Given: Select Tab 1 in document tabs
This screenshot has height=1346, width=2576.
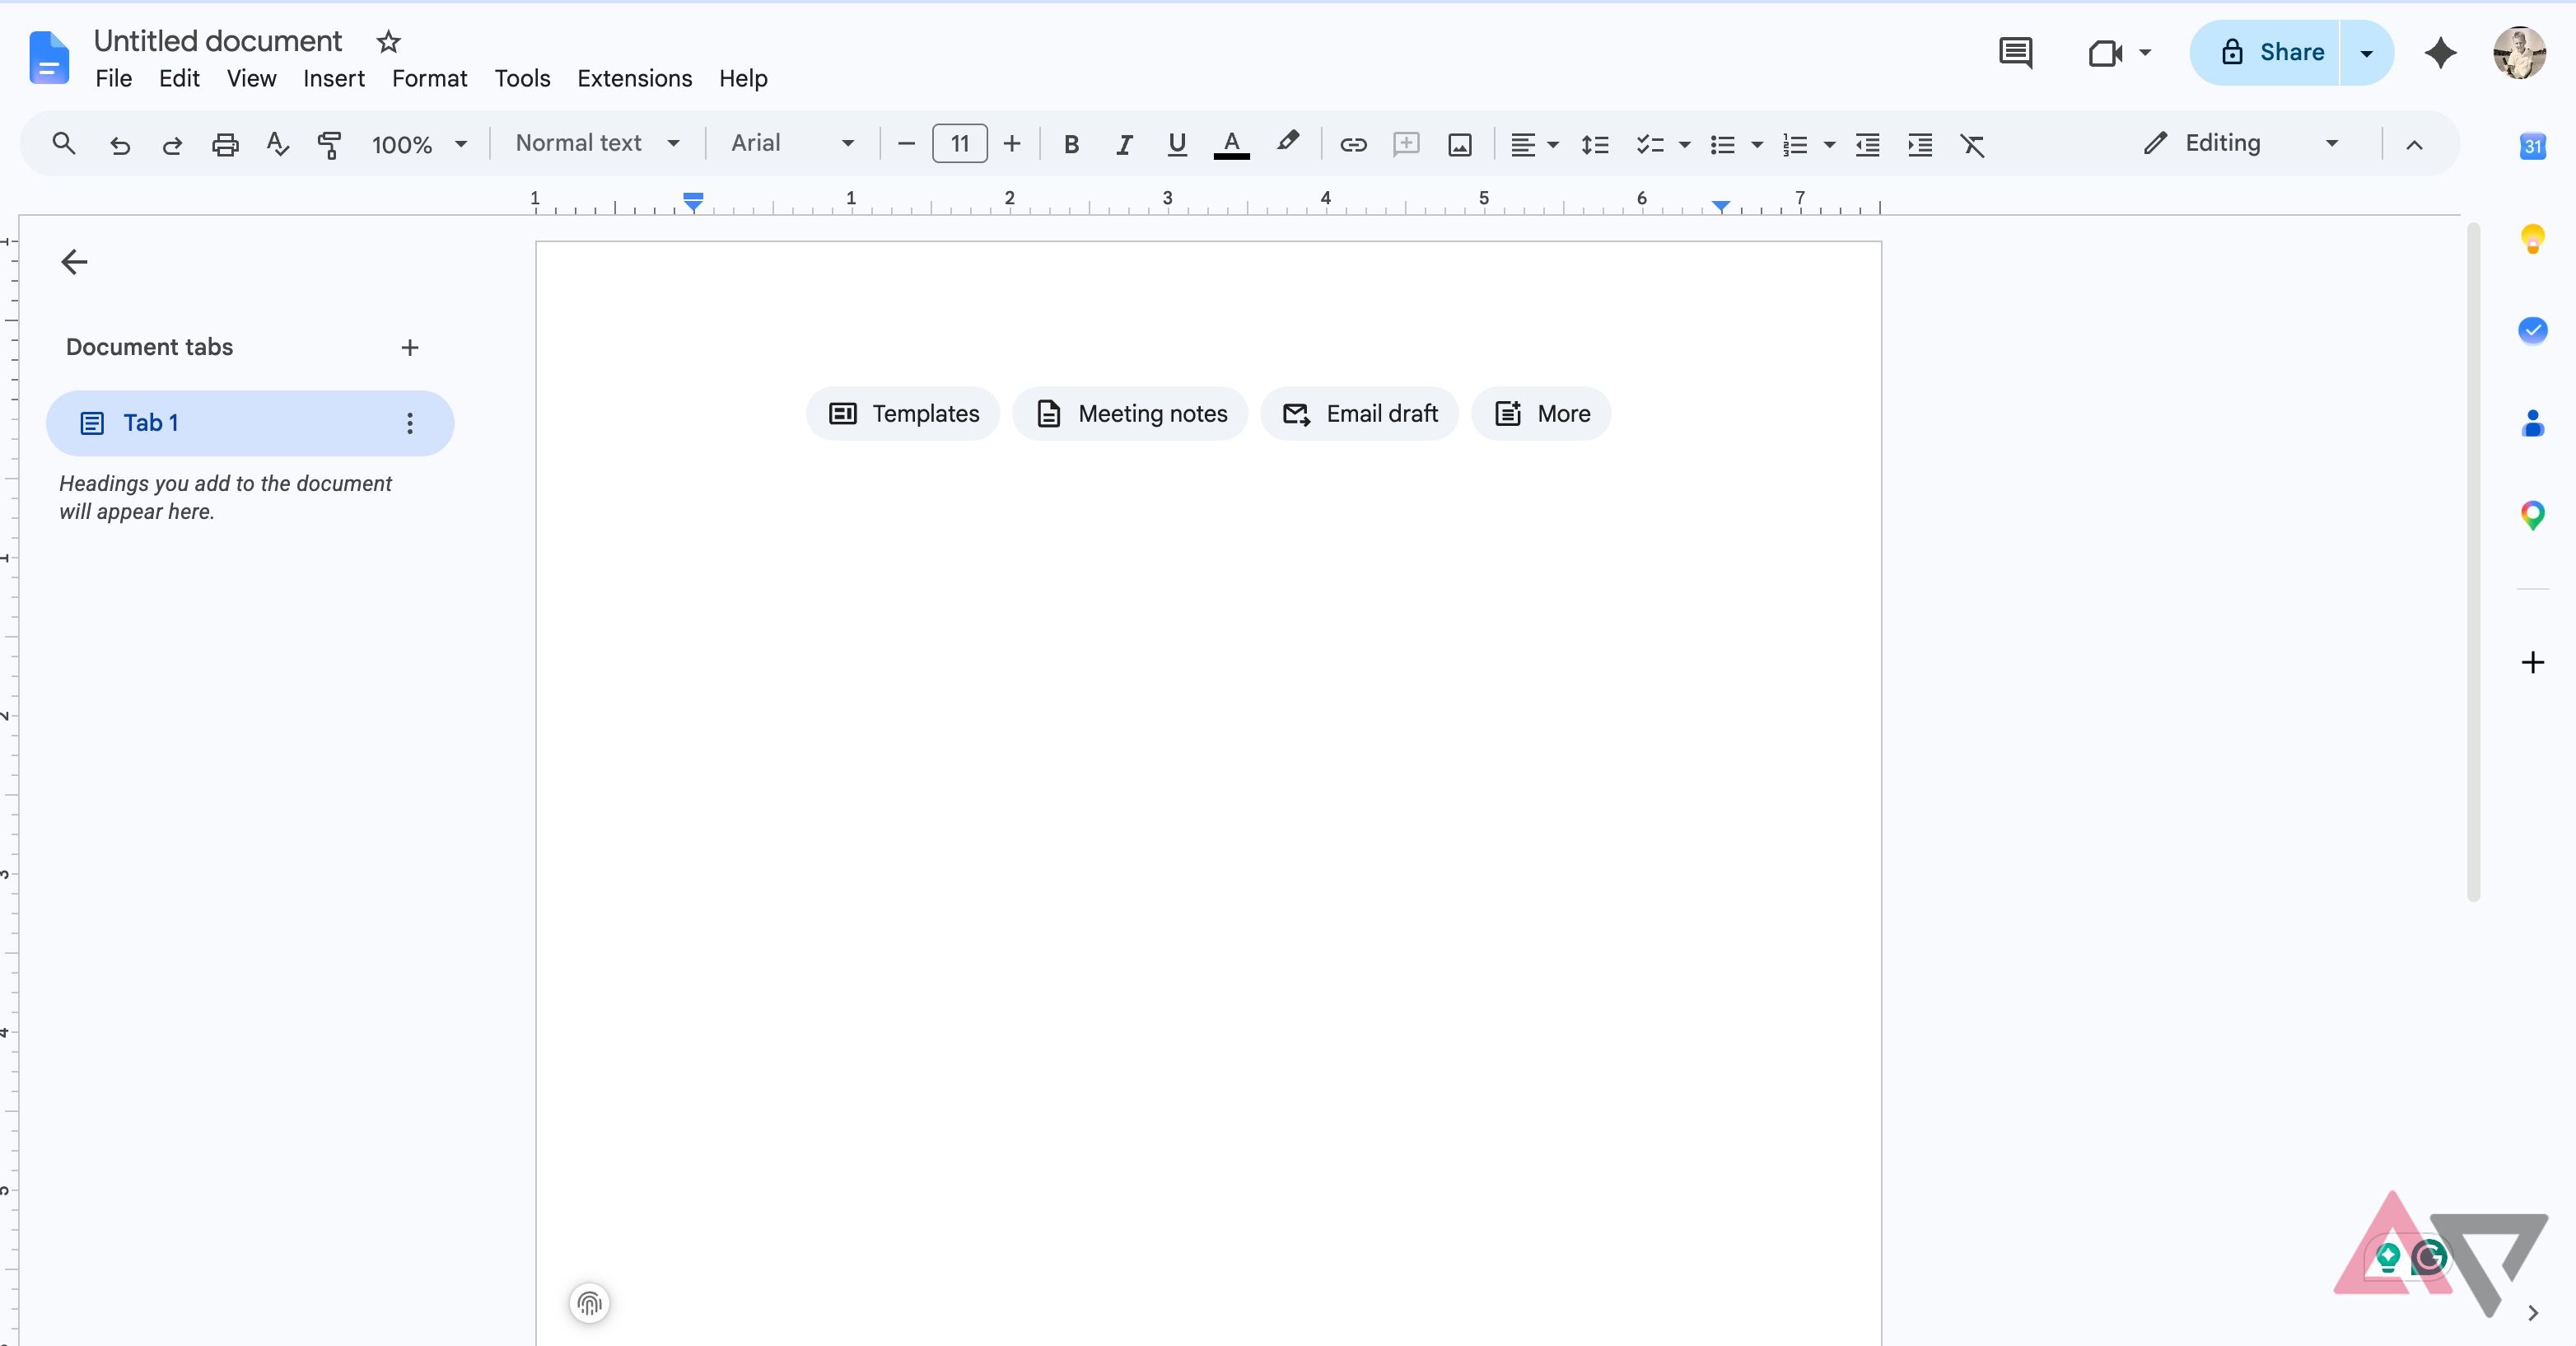Looking at the screenshot, I should 250,423.
